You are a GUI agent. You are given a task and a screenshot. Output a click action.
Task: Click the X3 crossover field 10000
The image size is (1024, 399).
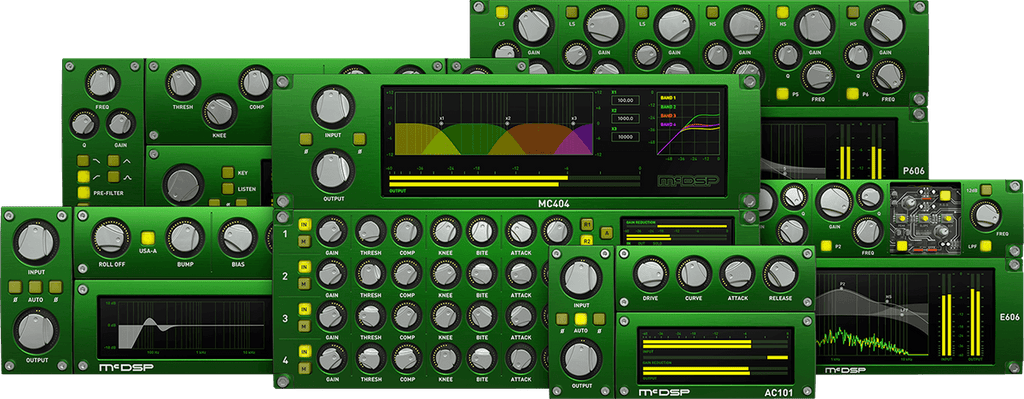point(625,137)
